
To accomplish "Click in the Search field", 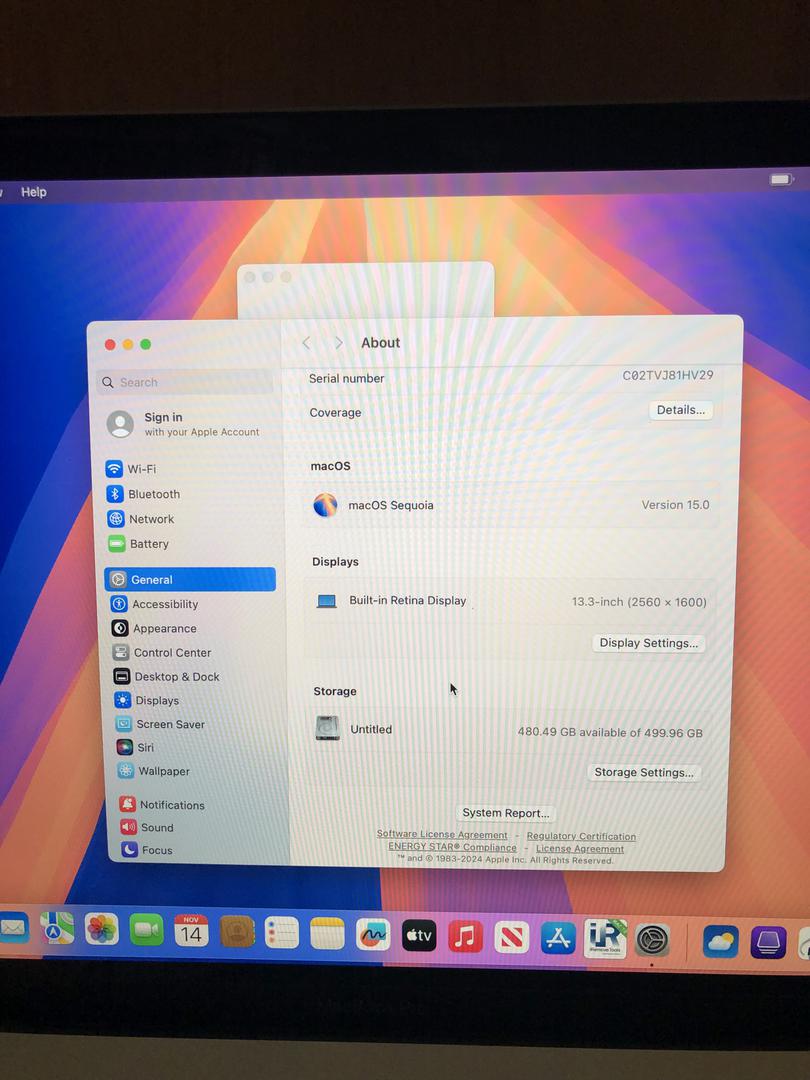I will coord(185,382).
